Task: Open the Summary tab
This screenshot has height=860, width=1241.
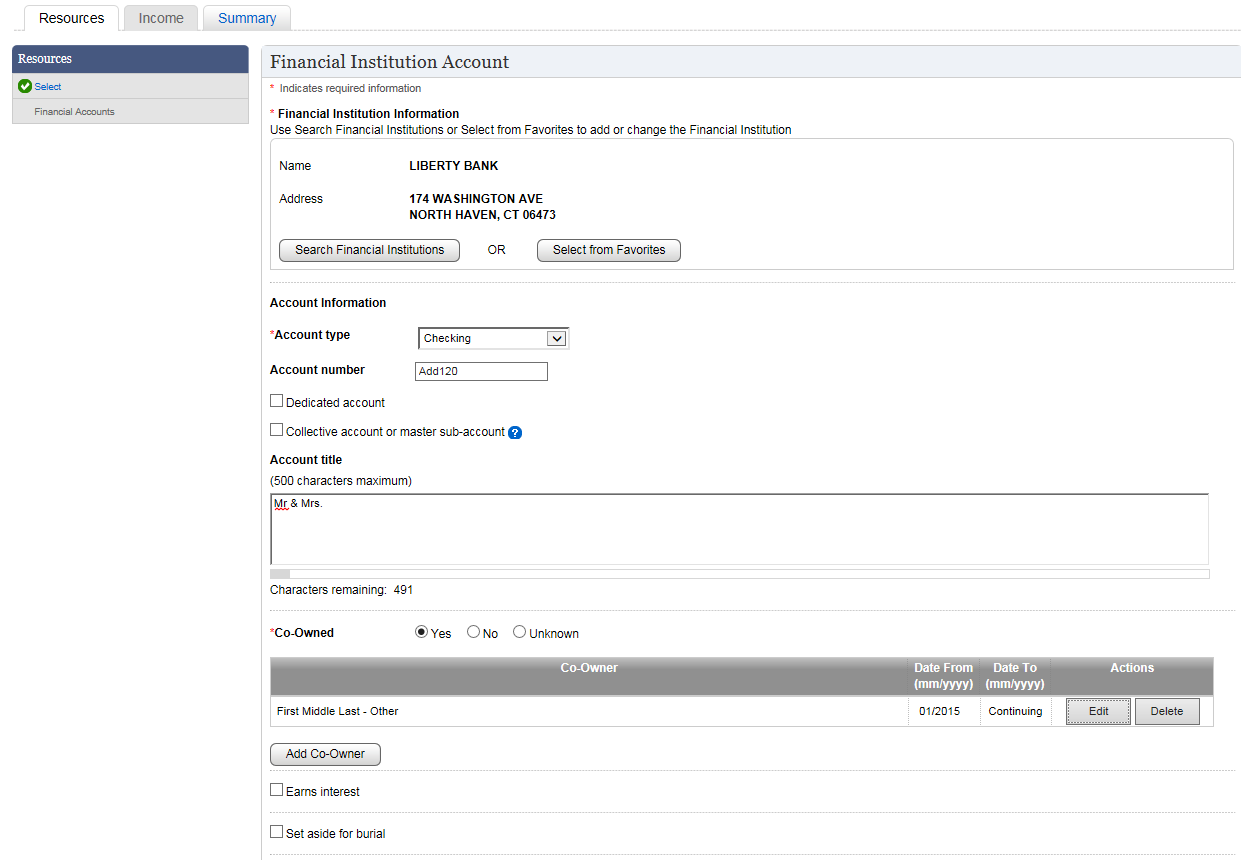Action: [247, 18]
